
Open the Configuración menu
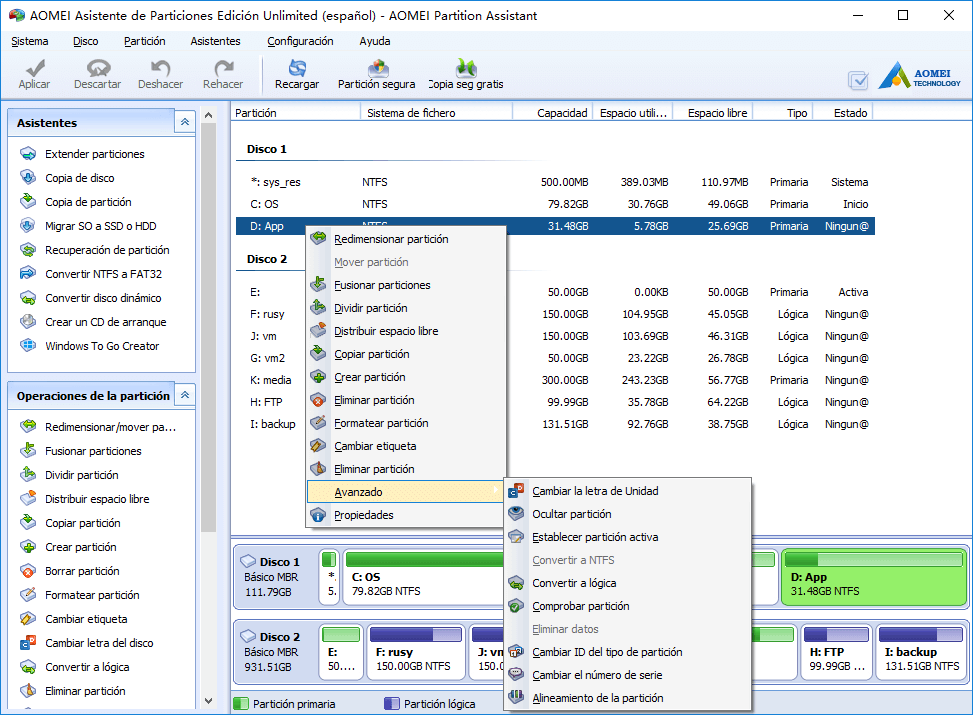click(300, 42)
